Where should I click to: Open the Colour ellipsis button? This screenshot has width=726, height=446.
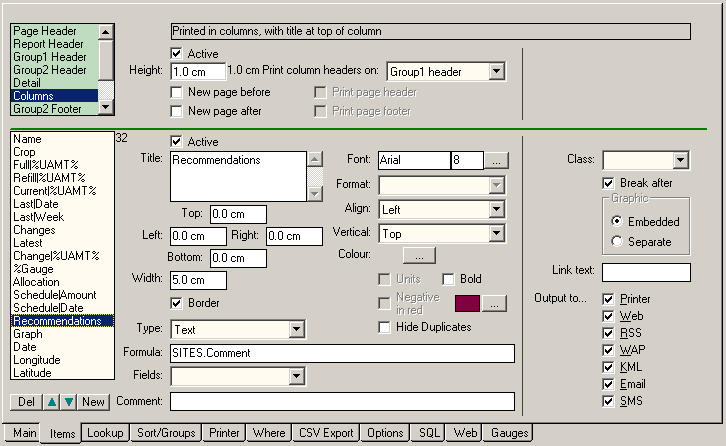pos(425,256)
